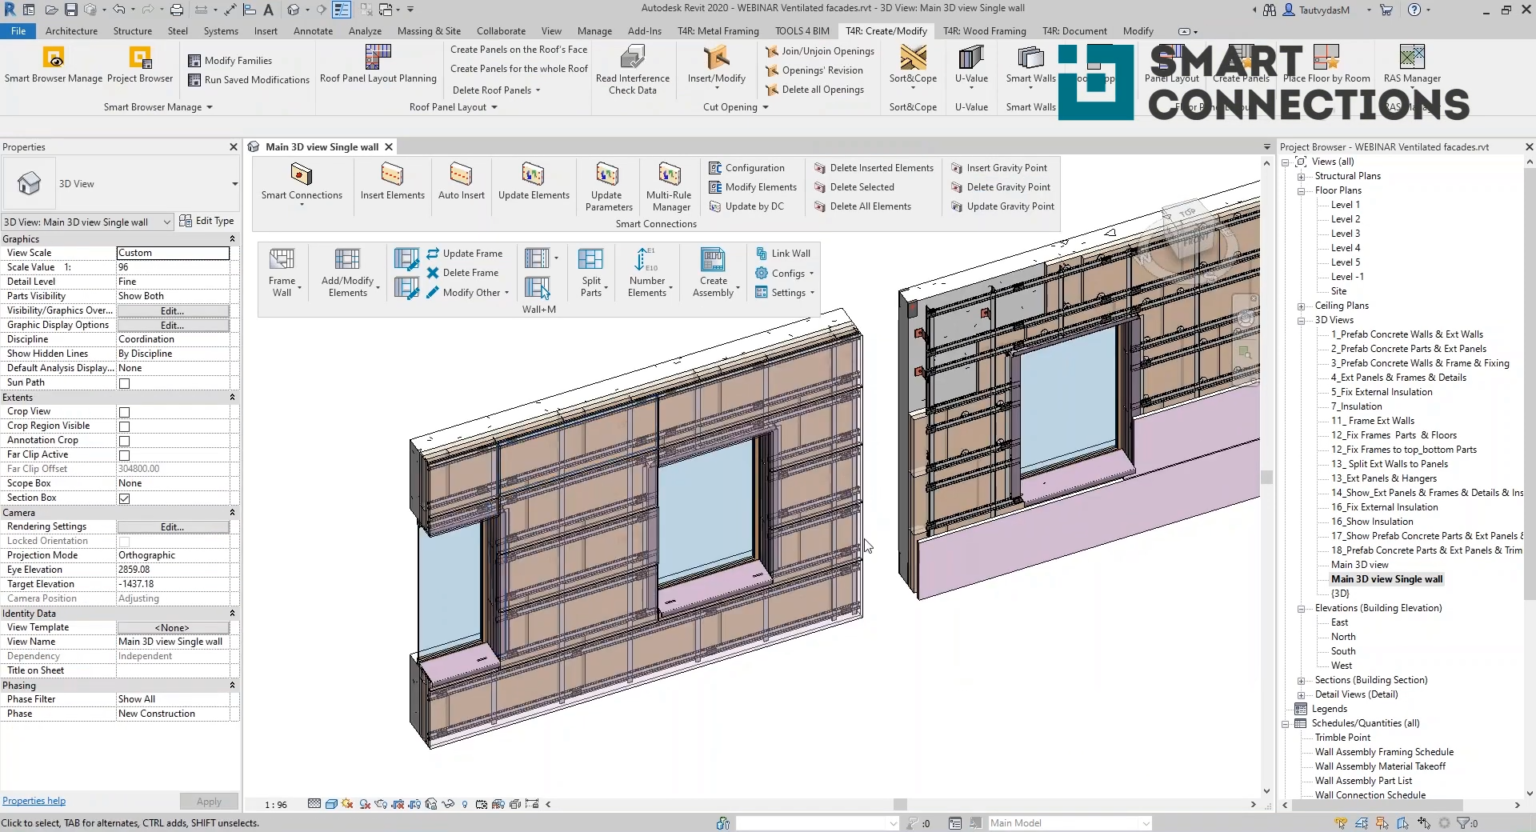Collapse the Floor Plans tree node
The height and width of the screenshot is (832, 1536).
pyautogui.click(x=1301, y=190)
